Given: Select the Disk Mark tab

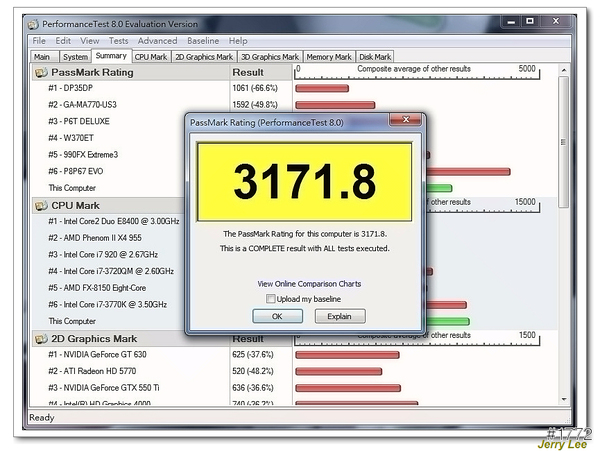Looking at the screenshot, I should pos(375,57).
